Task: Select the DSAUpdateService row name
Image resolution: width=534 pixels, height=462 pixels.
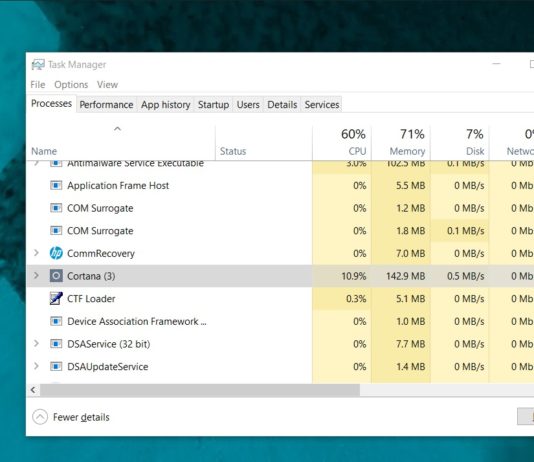Action: click(x=108, y=367)
